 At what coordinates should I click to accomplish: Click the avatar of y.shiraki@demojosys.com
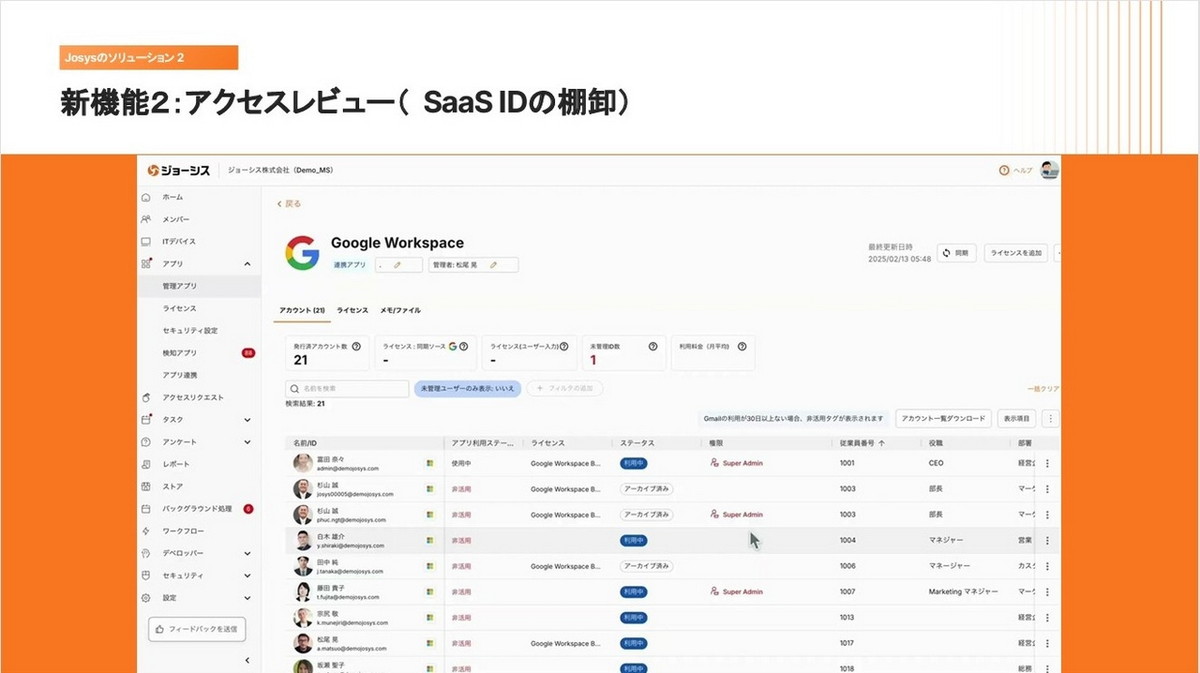coord(303,540)
